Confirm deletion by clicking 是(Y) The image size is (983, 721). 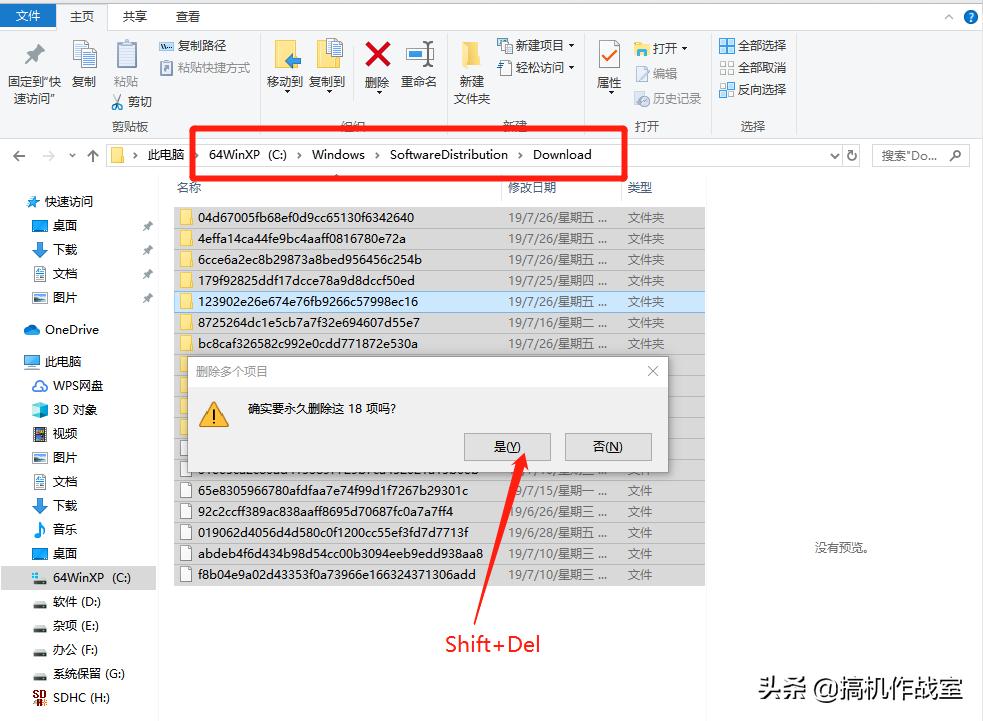point(506,446)
